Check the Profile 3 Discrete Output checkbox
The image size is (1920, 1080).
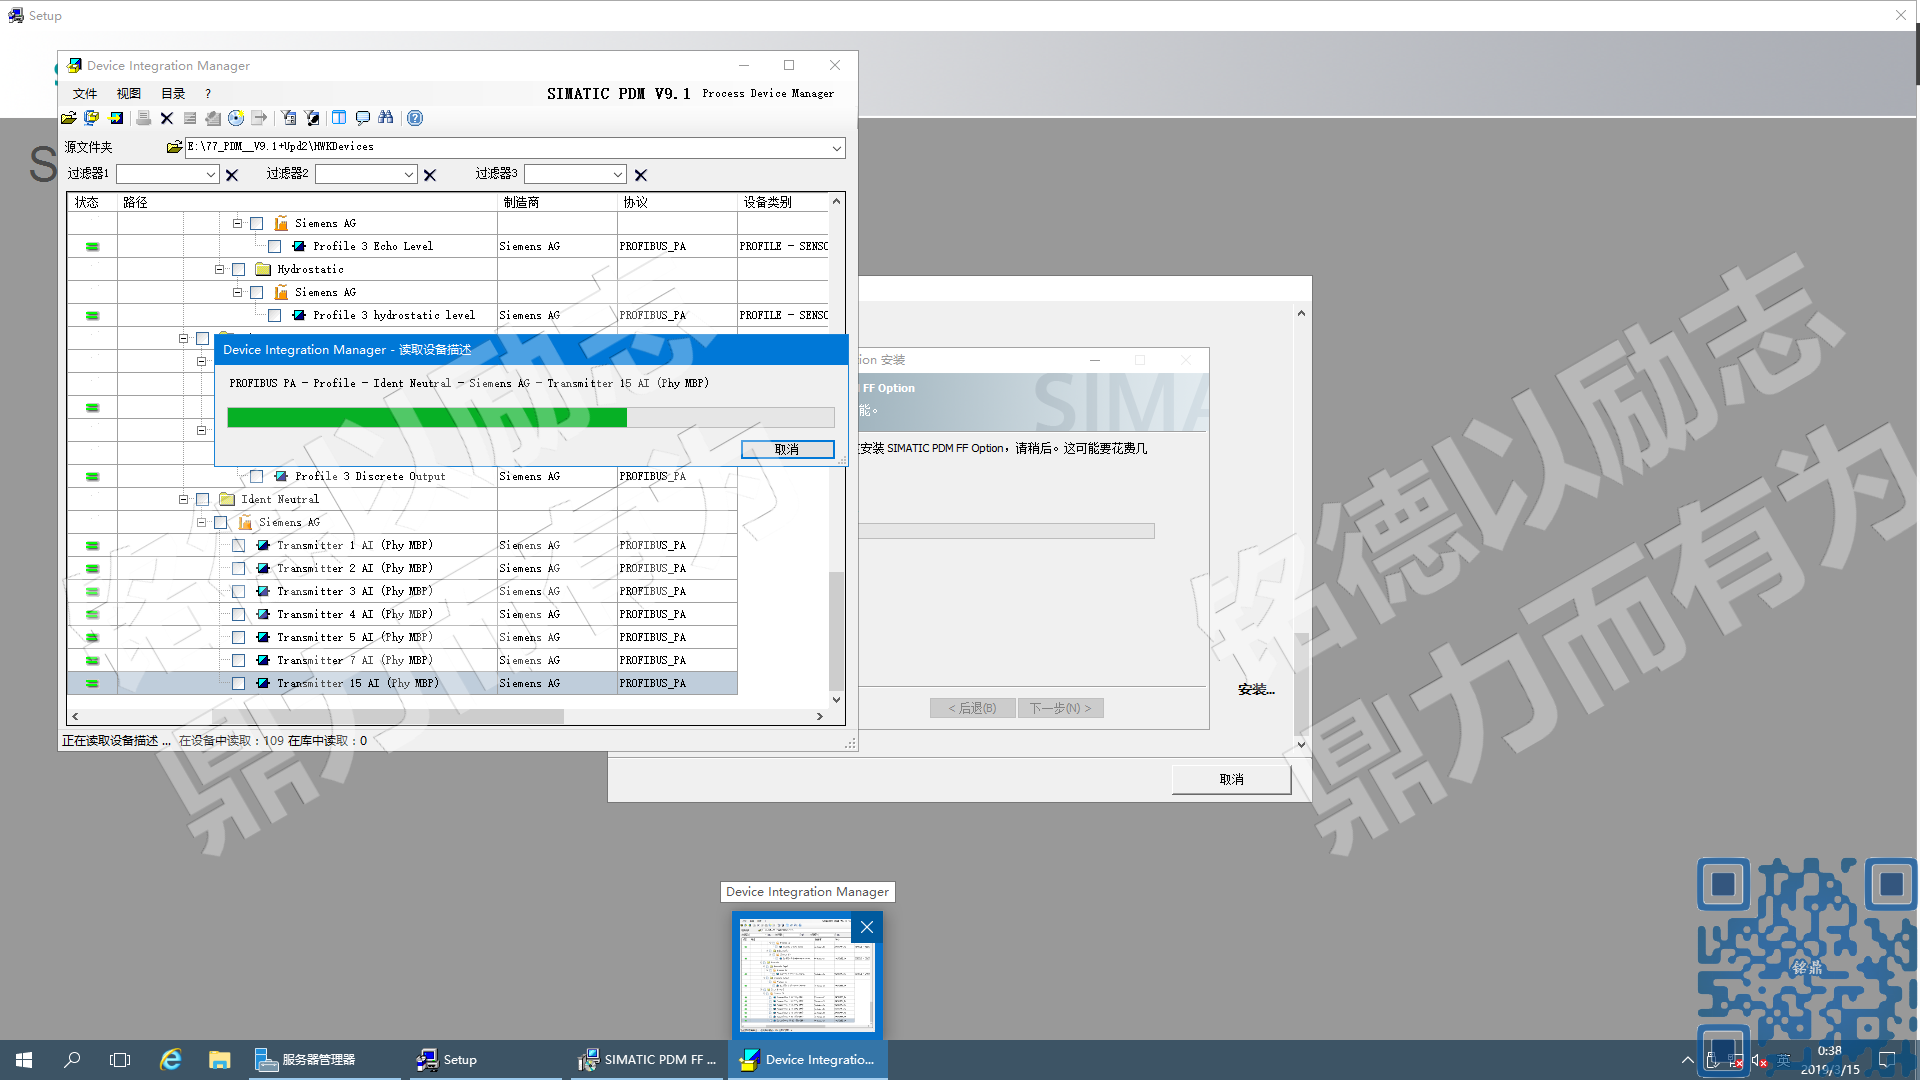click(257, 477)
